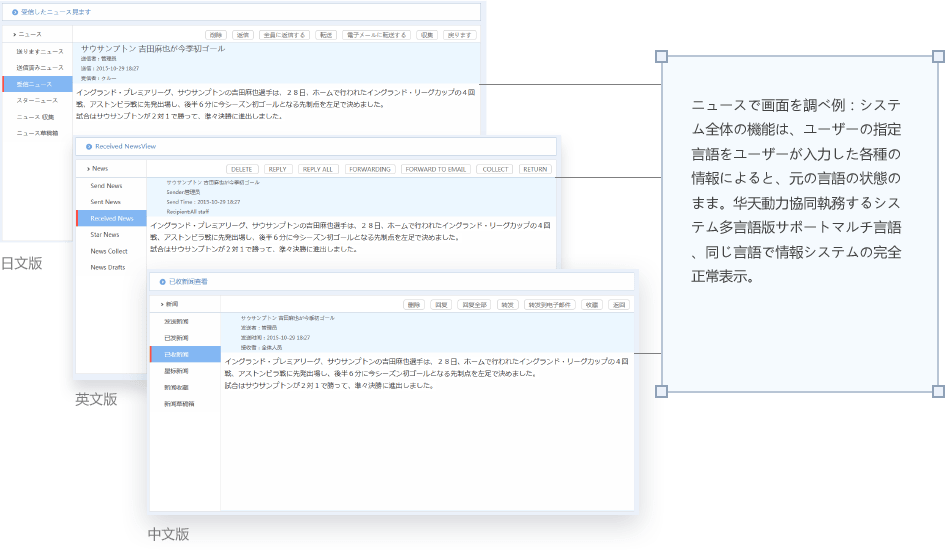The height and width of the screenshot is (550, 945).
Task: Click 電子メールに転送する button in Japanese window
Action: point(376,34)
